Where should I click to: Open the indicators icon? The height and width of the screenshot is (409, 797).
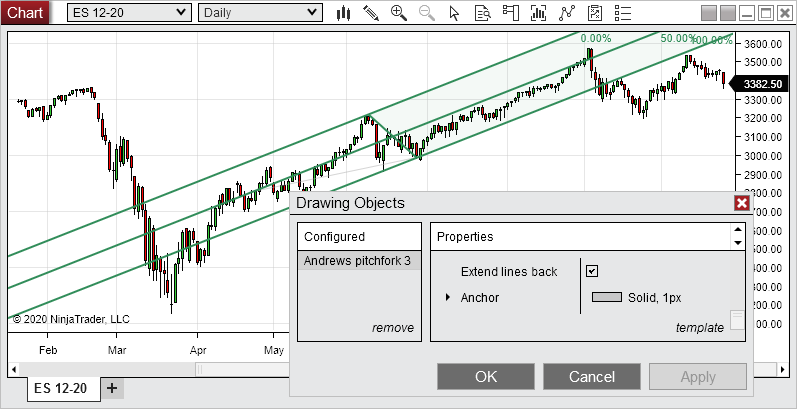click(539, 13)
